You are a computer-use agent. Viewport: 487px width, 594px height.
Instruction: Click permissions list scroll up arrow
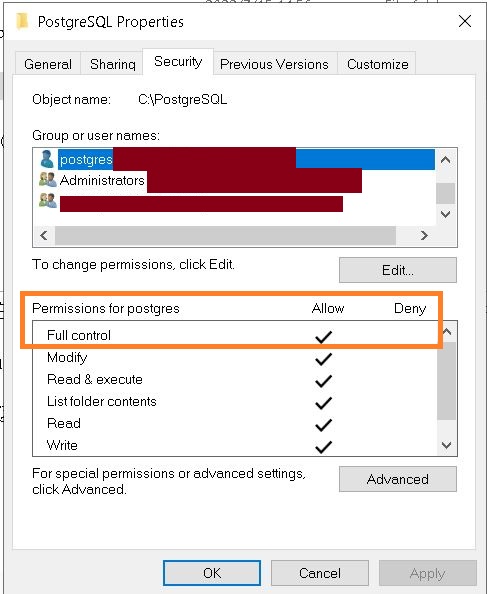[x=446, y=332]
